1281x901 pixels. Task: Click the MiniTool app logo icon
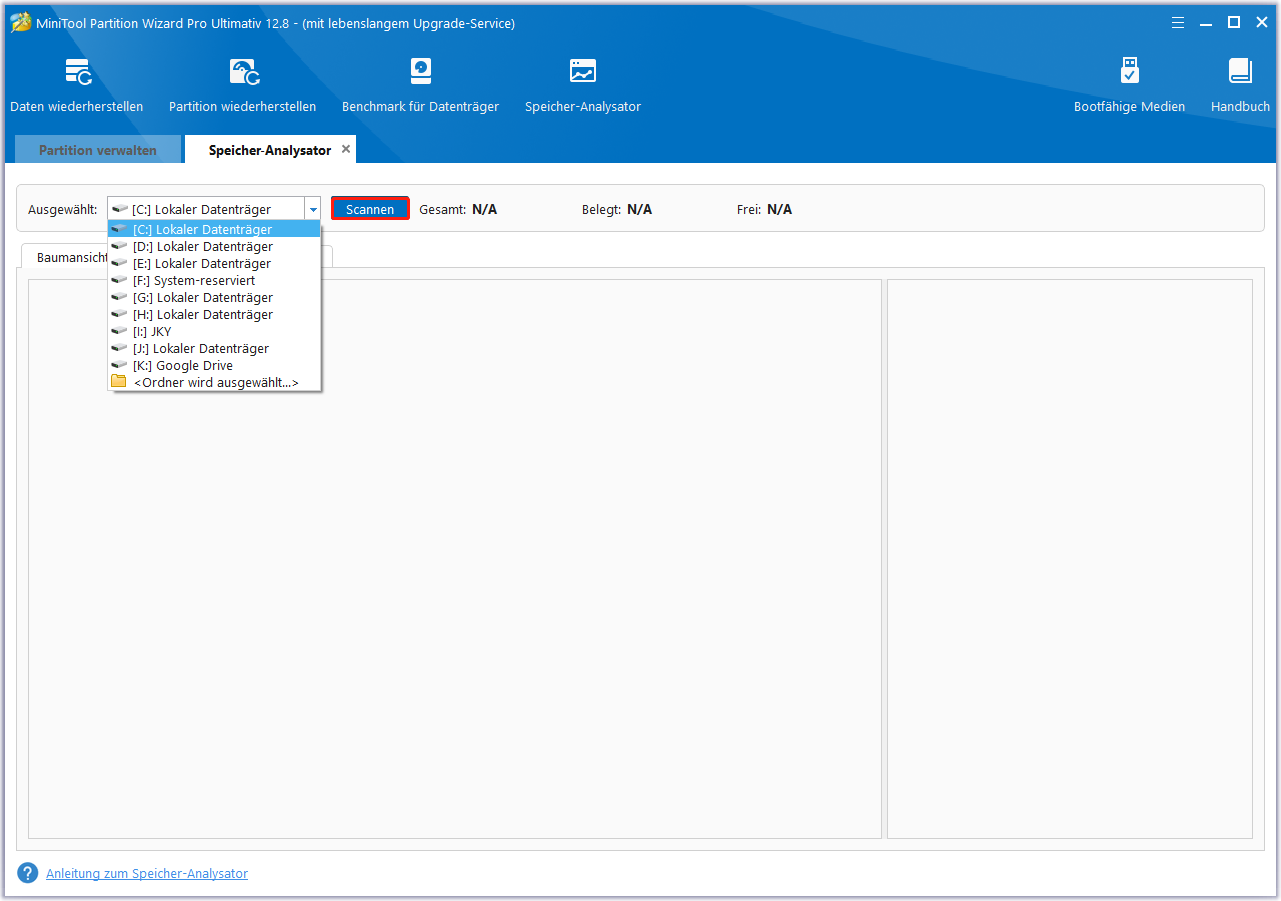click(x=20, y=22)
